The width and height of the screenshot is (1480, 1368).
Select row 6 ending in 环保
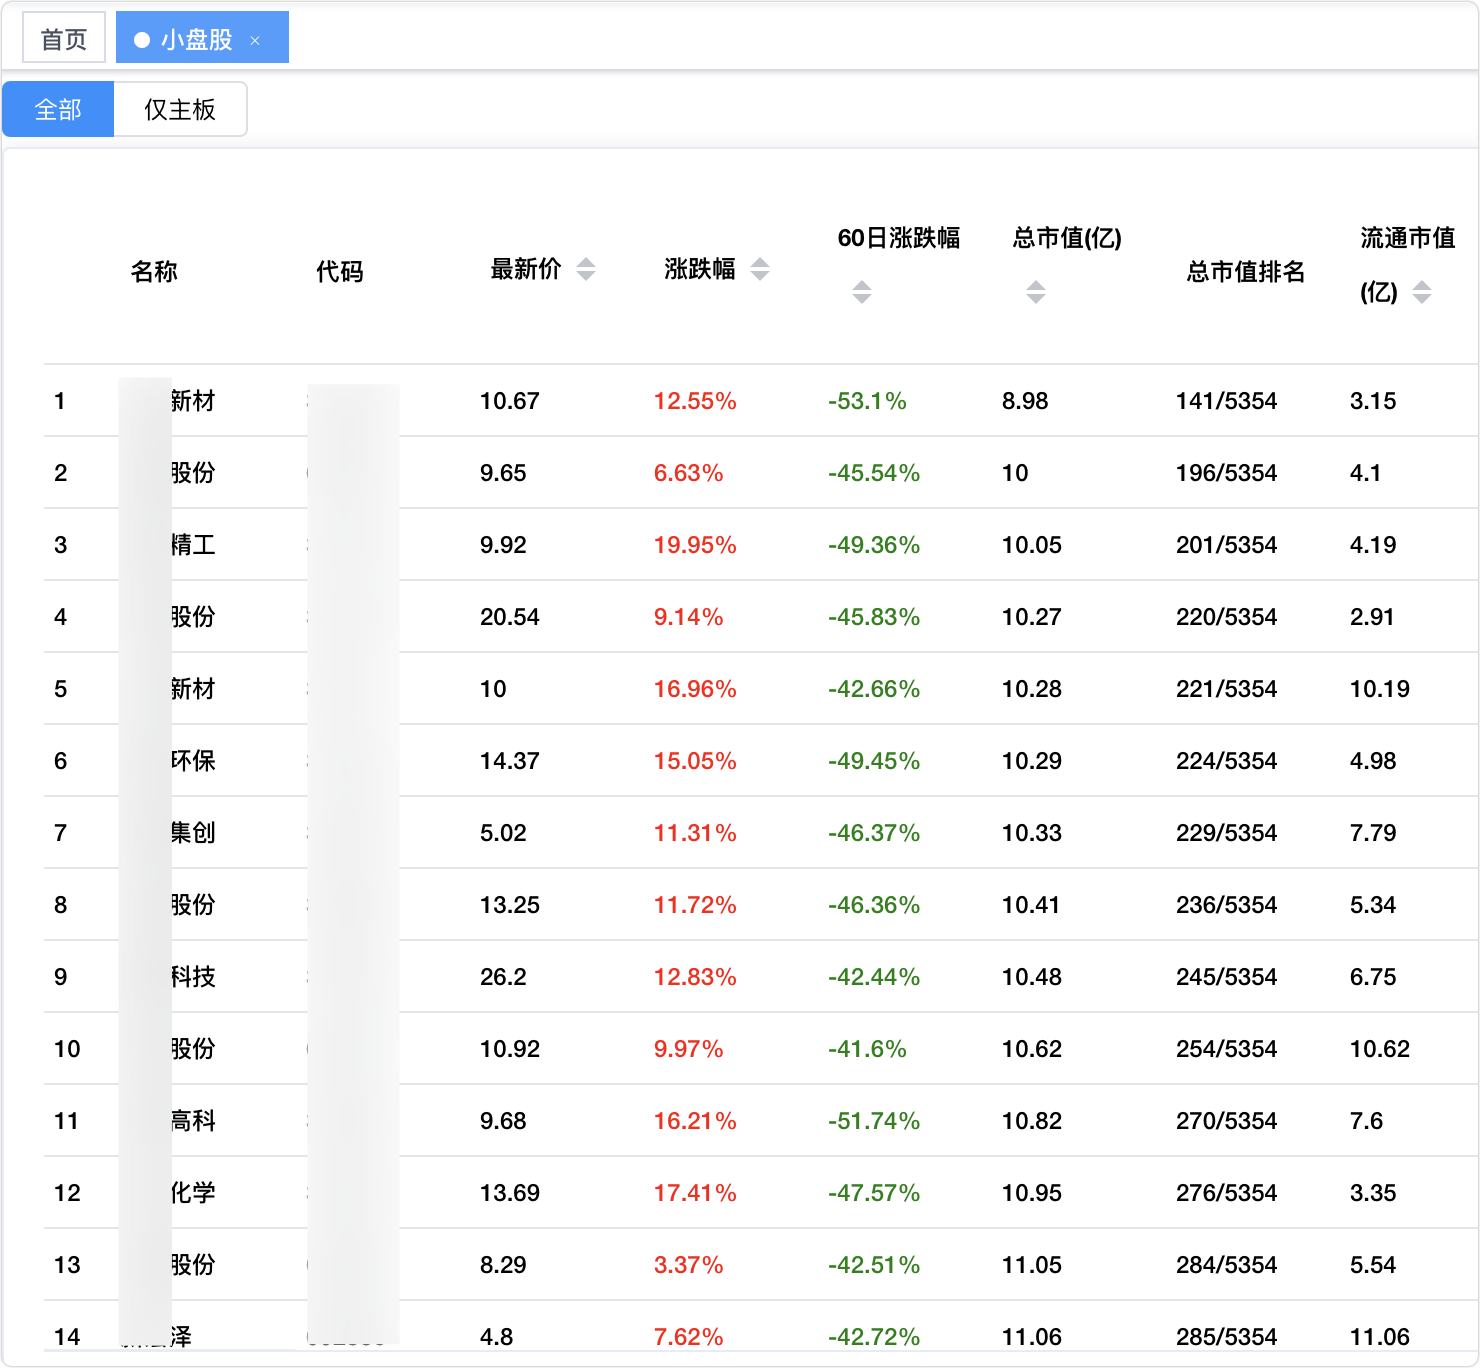click(192, 761)
